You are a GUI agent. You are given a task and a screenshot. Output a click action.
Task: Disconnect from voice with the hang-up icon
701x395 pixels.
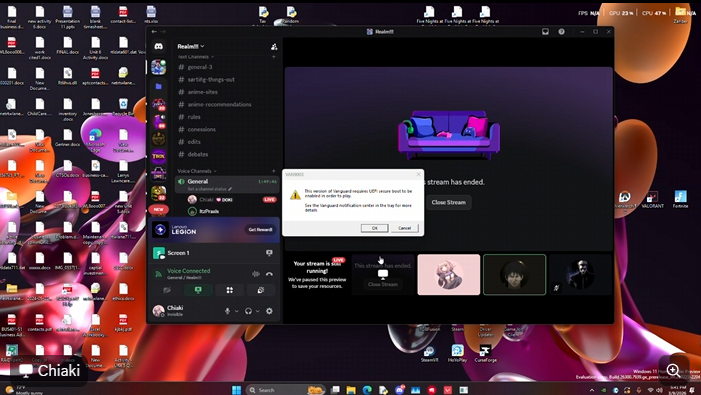[x=269, y=274]
